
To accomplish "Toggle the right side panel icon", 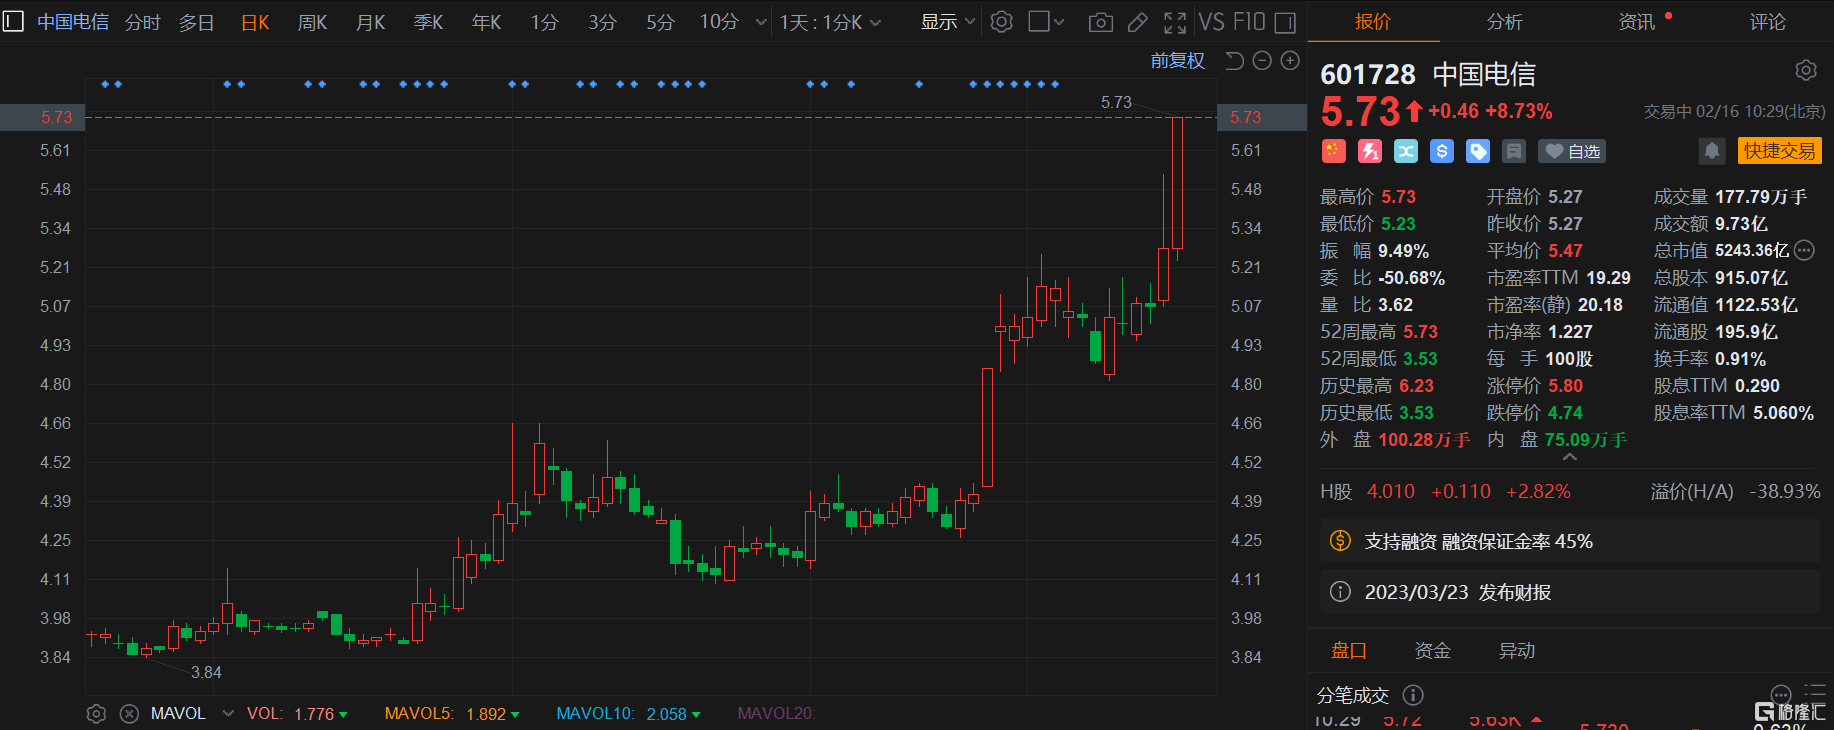I will tap(1286, 22).
